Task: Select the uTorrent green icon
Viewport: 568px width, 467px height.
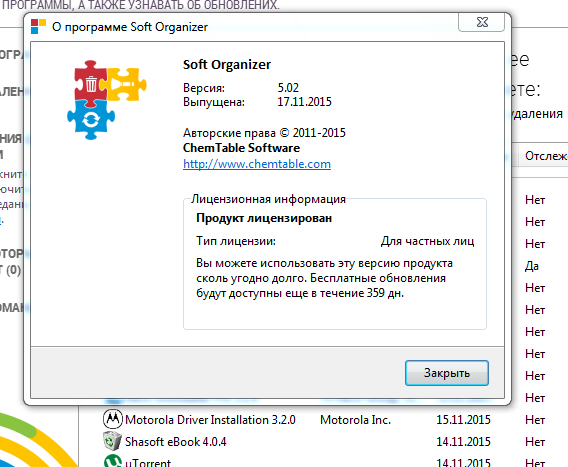Action: (x=113, y=461)
